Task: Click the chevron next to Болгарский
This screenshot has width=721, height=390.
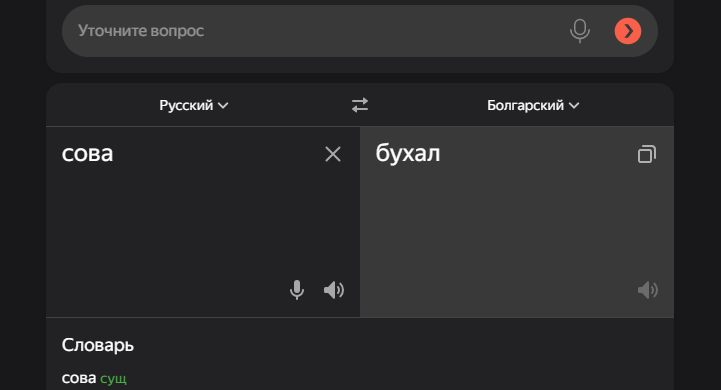Action: 574,106
